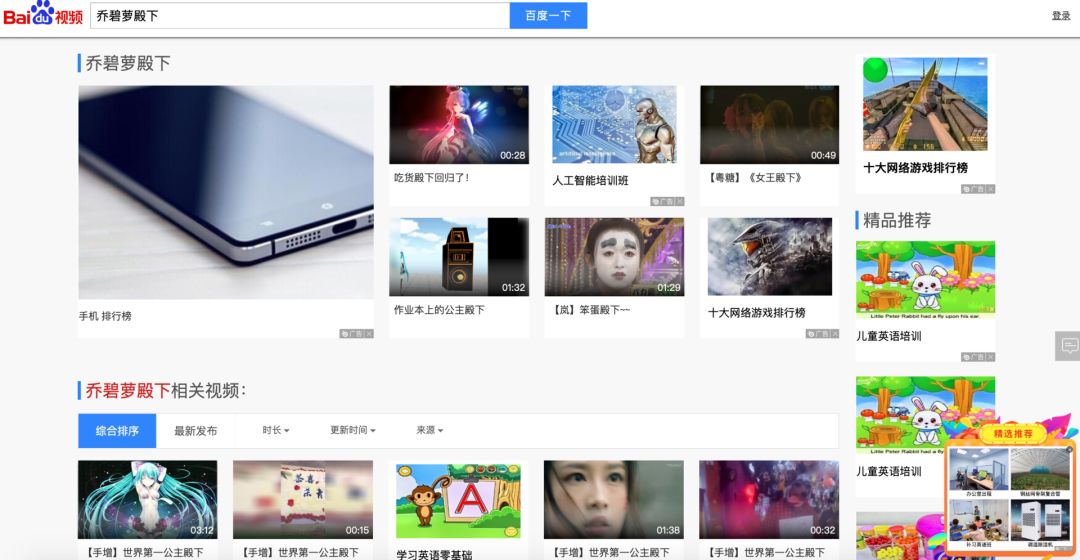Close the 人工智能培训班 ad
The width and height of the screenshot is (1080, 560).
pyautogui.click(x=680, y=202)
